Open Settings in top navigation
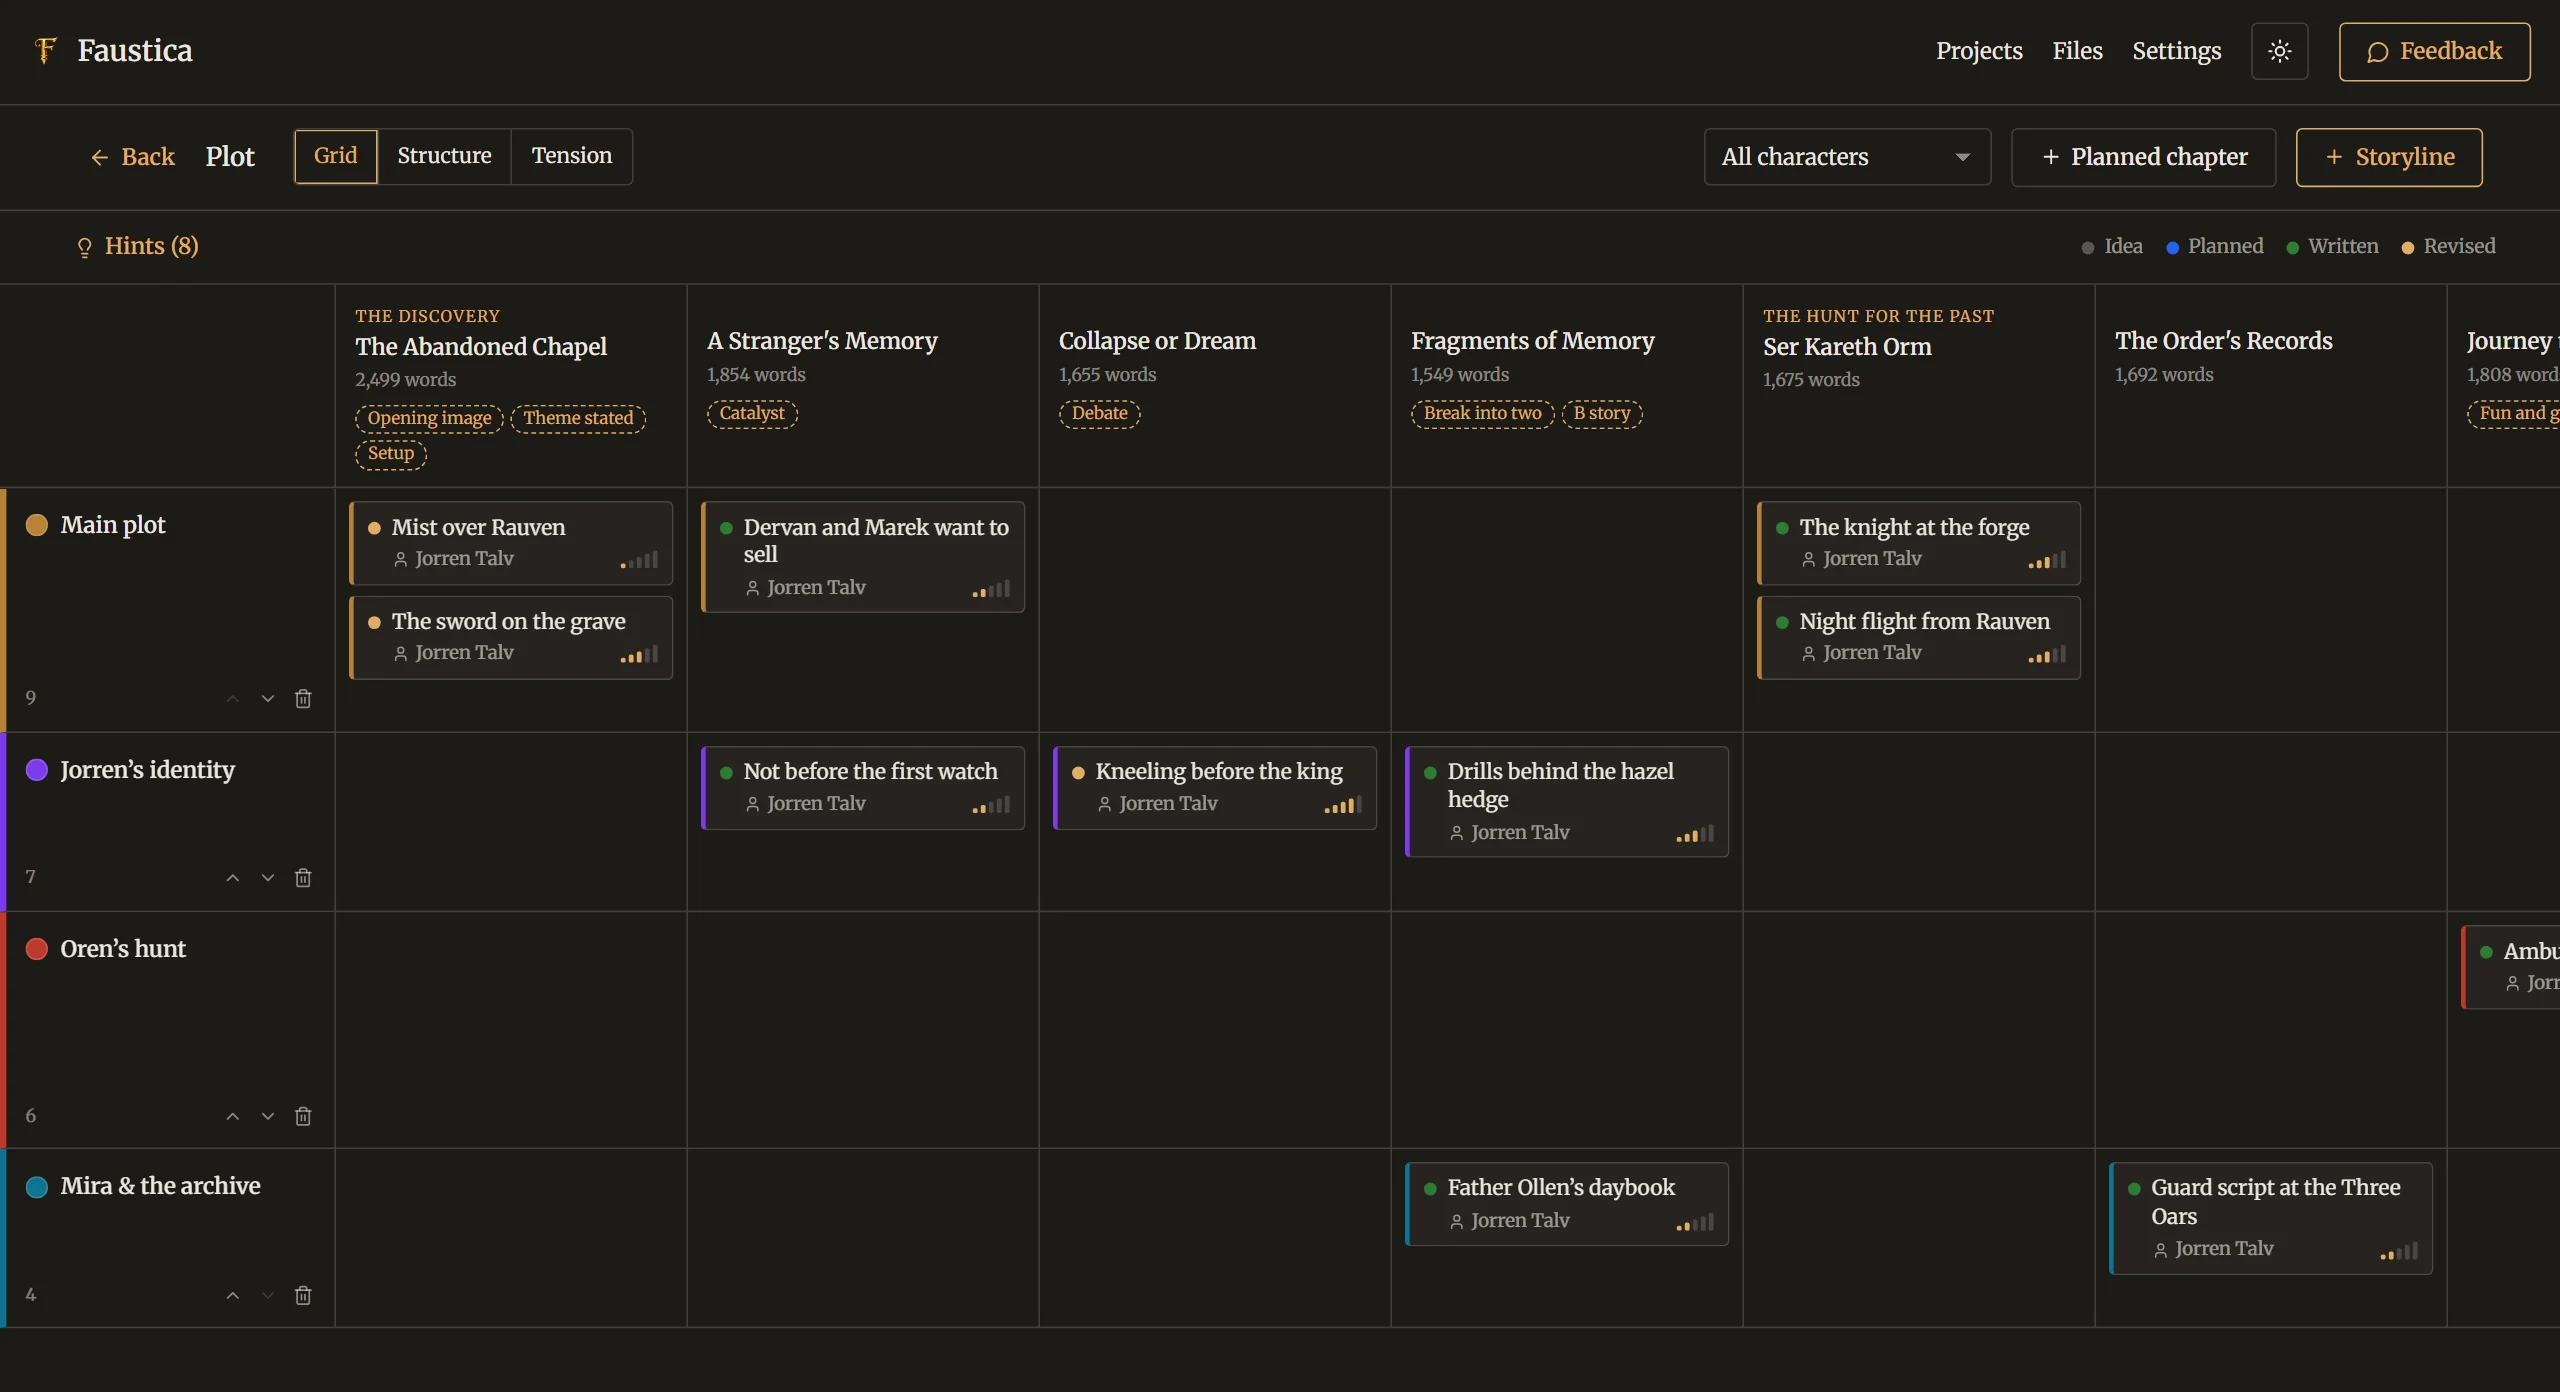The height and width of the screenshot is (1392, 2560). [2176, 51]
